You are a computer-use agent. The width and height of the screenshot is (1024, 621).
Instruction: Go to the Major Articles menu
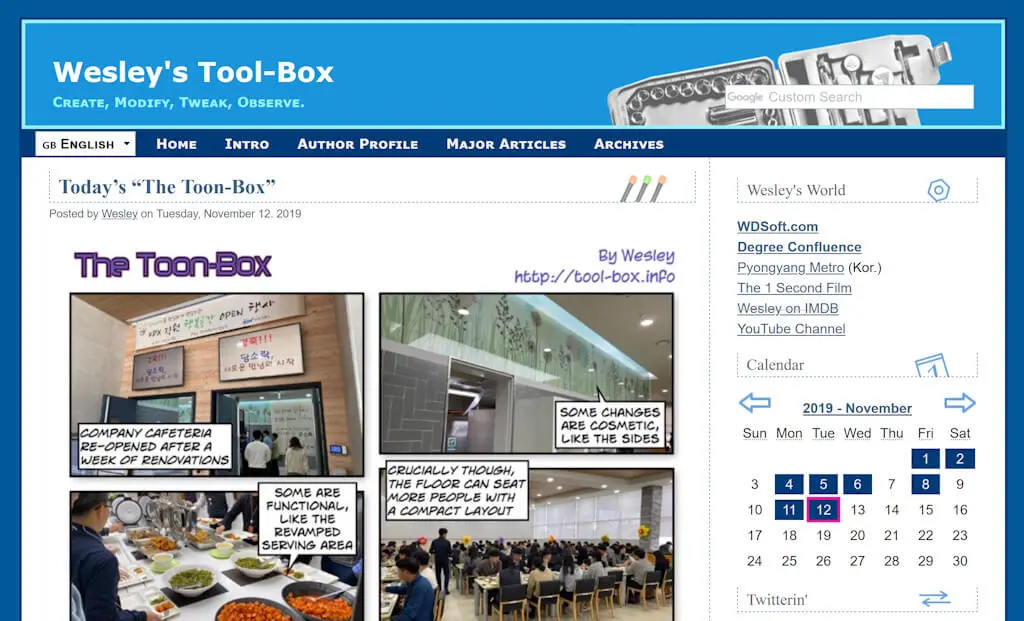(506, 144)
